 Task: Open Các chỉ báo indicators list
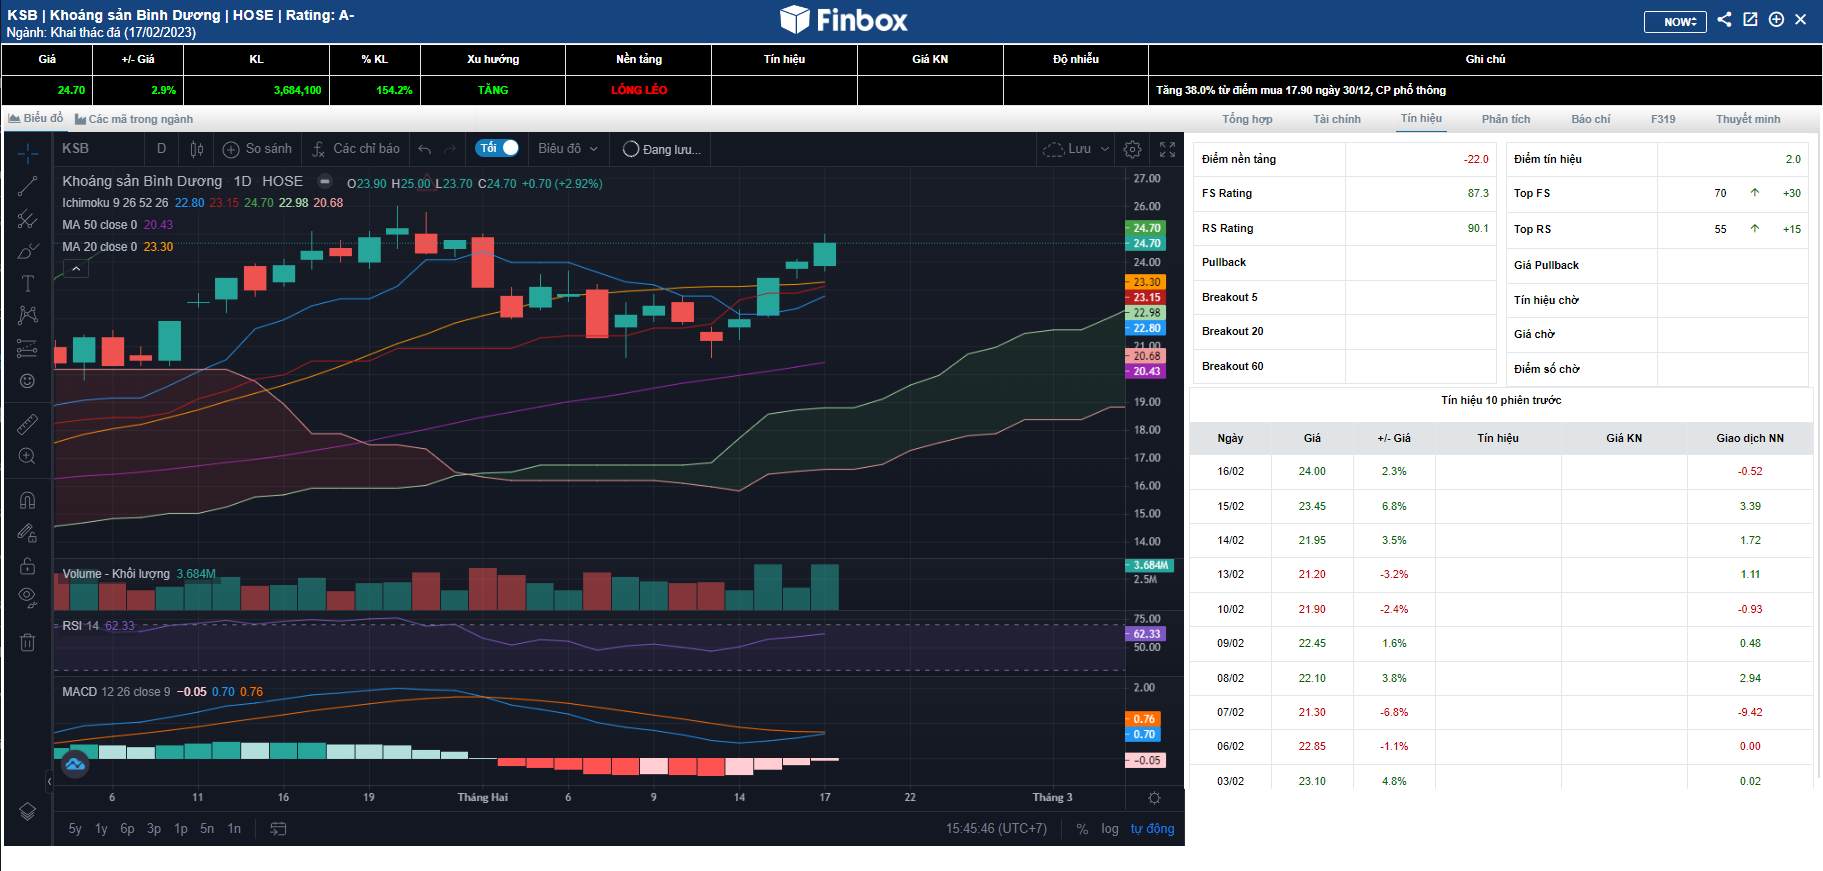[355, 149]
